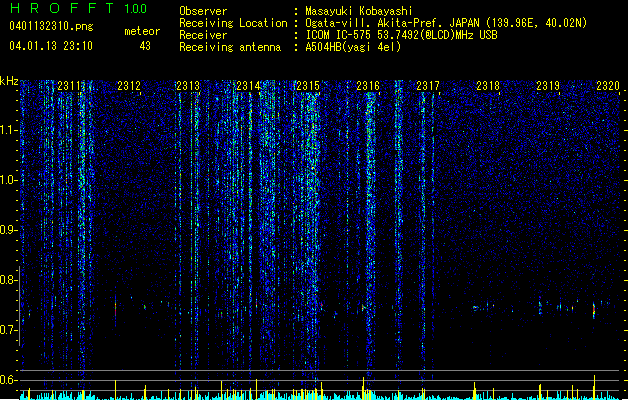This screenshot has width=629, height=400.
Task: Click the 2312 time marker
Action: coord(129,86)
